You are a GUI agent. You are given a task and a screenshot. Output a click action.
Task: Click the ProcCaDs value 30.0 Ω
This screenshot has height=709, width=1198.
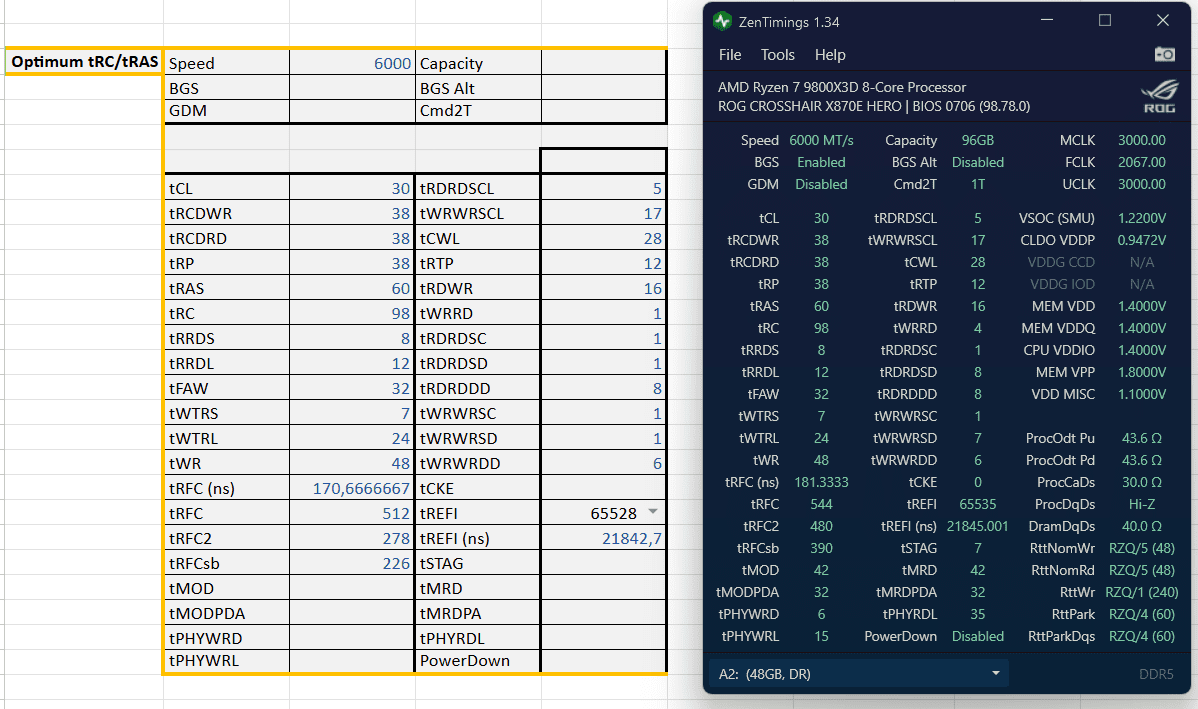click(1141, 482)
